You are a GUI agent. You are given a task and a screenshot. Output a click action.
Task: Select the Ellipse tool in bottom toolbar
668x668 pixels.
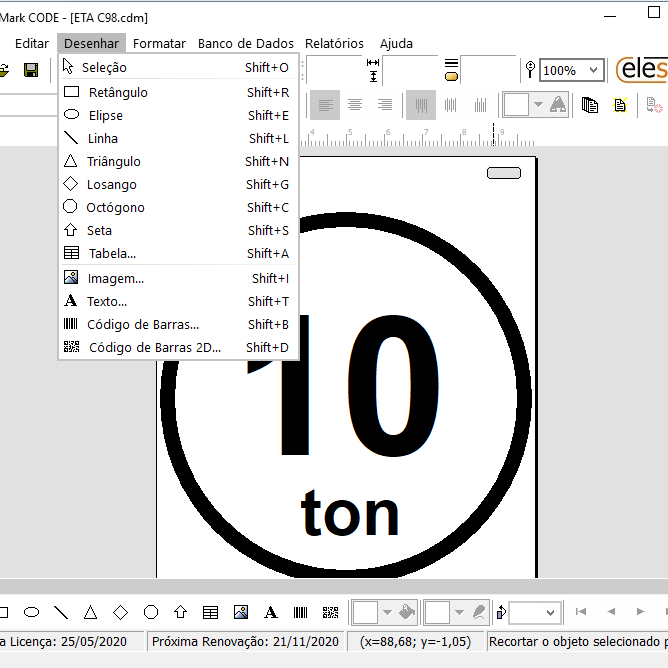click(32, 613)
